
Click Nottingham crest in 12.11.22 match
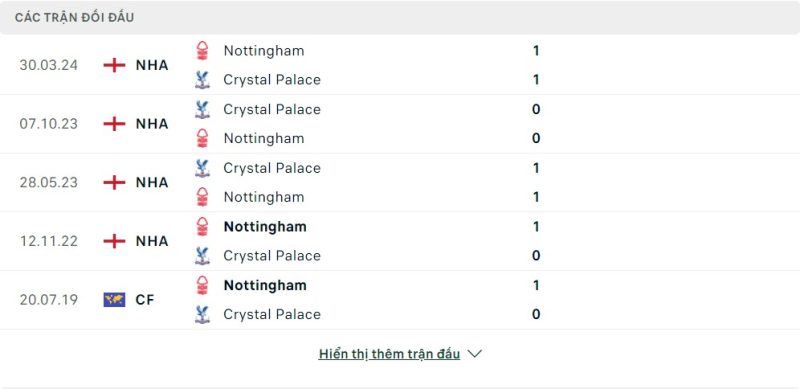(203, 227)
